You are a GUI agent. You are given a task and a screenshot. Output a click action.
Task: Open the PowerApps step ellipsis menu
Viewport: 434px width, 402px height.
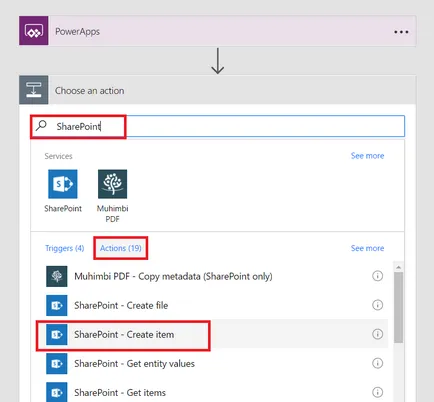pyautogui.click(x=401, y=32)
